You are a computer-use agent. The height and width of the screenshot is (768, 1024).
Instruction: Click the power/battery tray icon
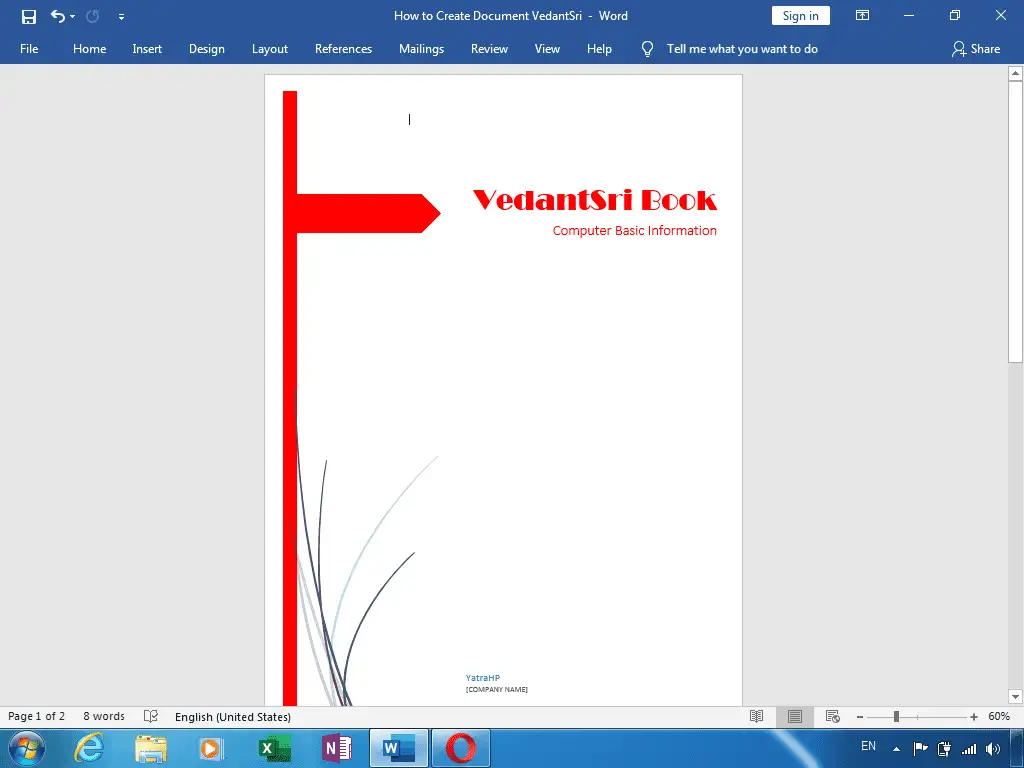pyautogui.click(x=944, y=748)
